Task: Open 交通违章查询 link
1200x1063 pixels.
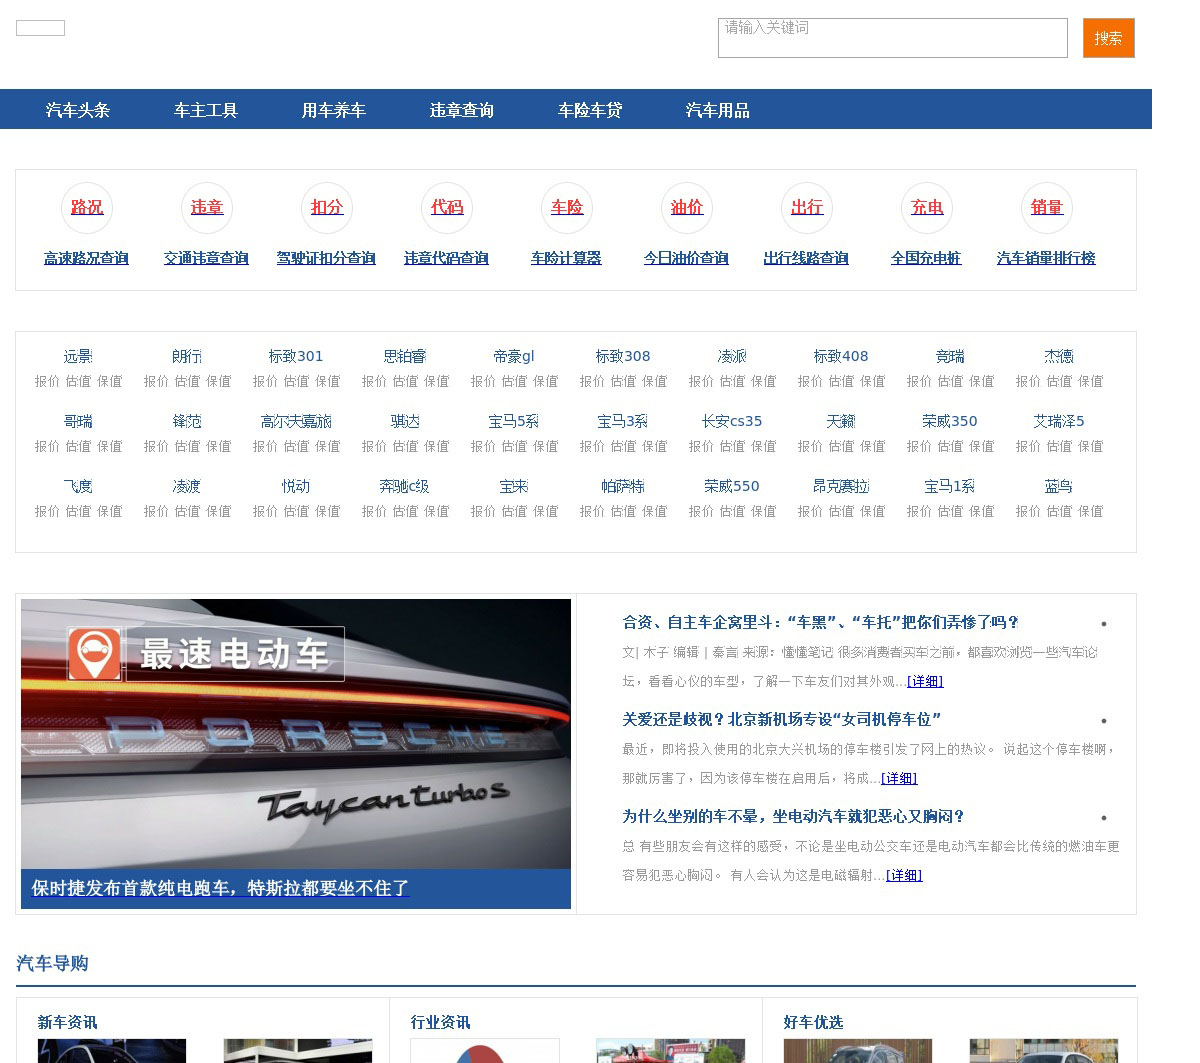Action: pos(206,258)
